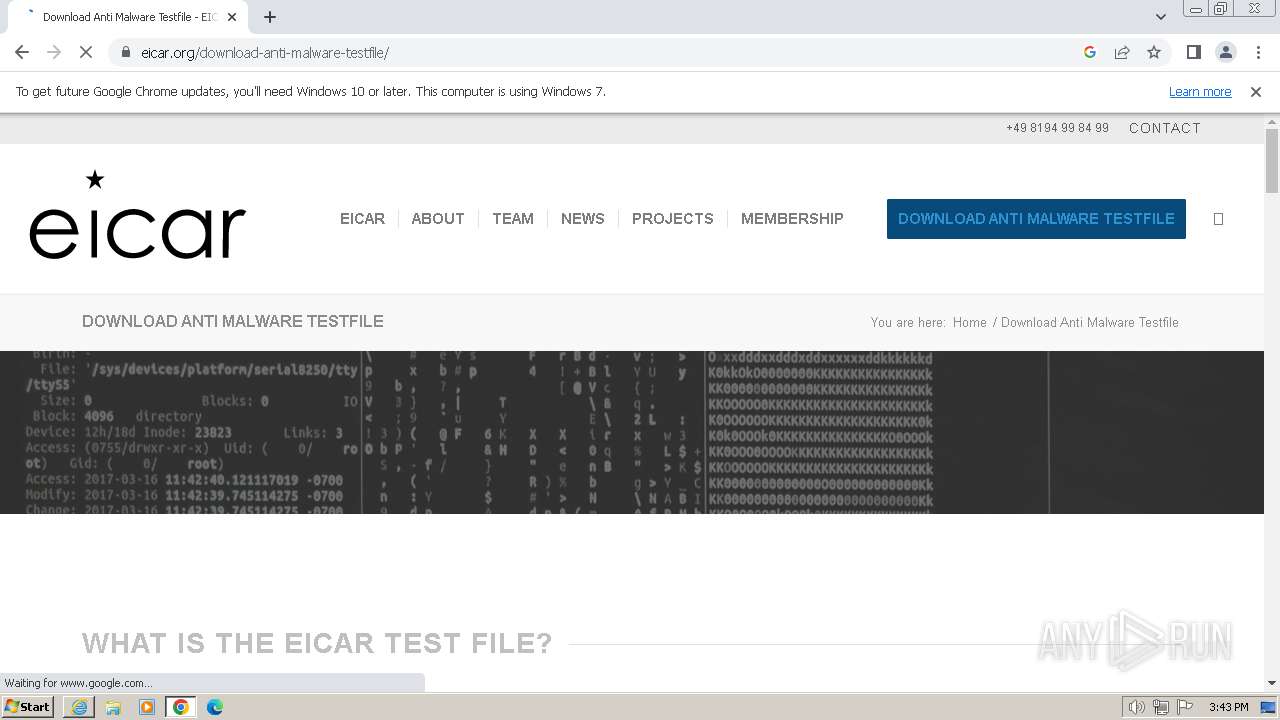This screenshot has width=1280, height=720.
Task: Open Internet Explorer from the taskbar
Action: point(79,707)
